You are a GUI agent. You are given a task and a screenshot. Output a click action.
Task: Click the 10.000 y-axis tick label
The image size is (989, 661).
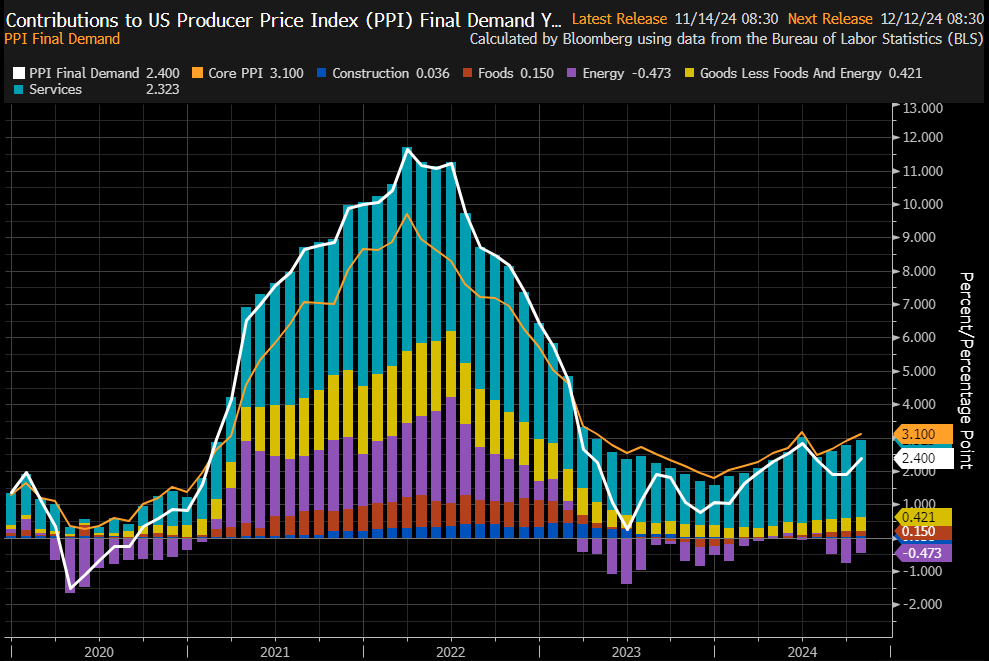[x=923, y=204]
